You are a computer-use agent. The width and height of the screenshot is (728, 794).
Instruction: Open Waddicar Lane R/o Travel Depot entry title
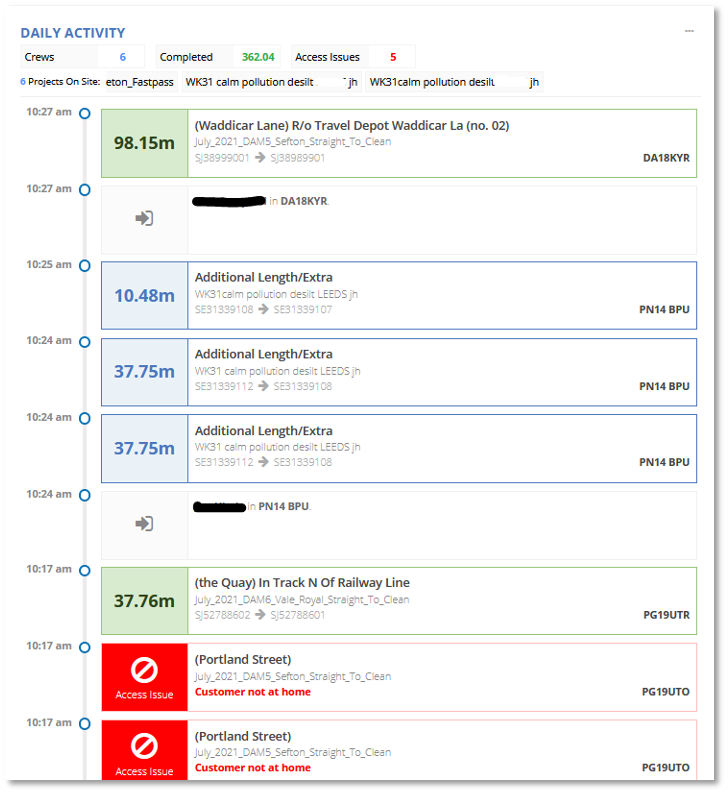(x=352, y=126)
